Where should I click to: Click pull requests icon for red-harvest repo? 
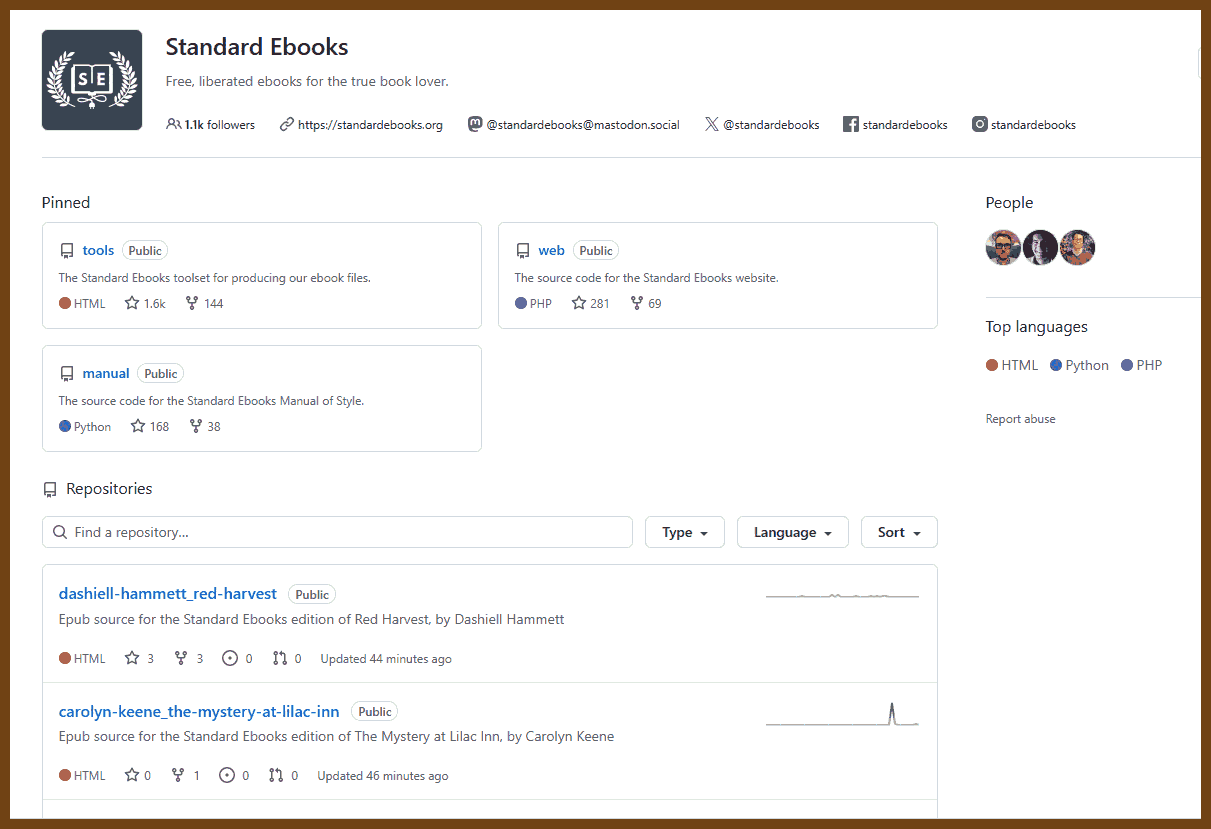coord(278,658)
